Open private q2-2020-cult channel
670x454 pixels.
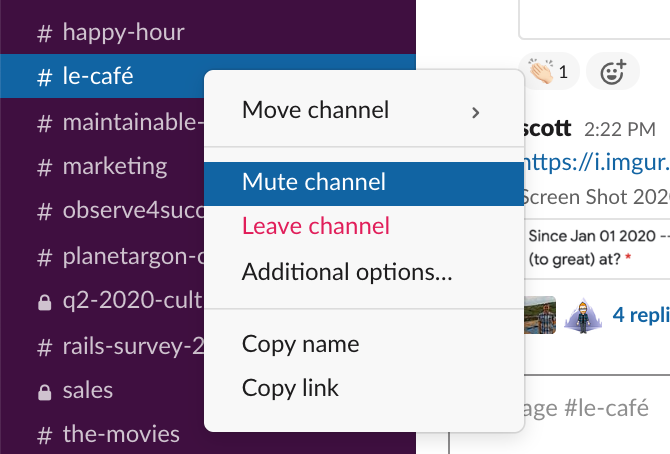[103, 301]
